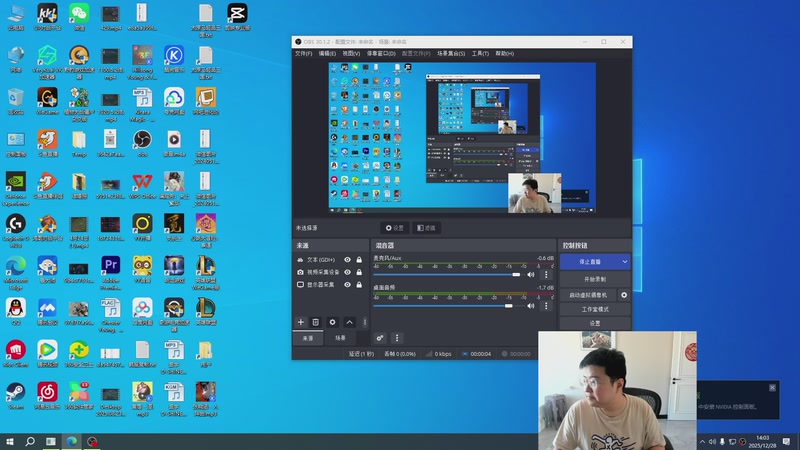This screenshot has width=800, height=450.
Task: Open Task View from the taskbar
Action: point(51,441)
